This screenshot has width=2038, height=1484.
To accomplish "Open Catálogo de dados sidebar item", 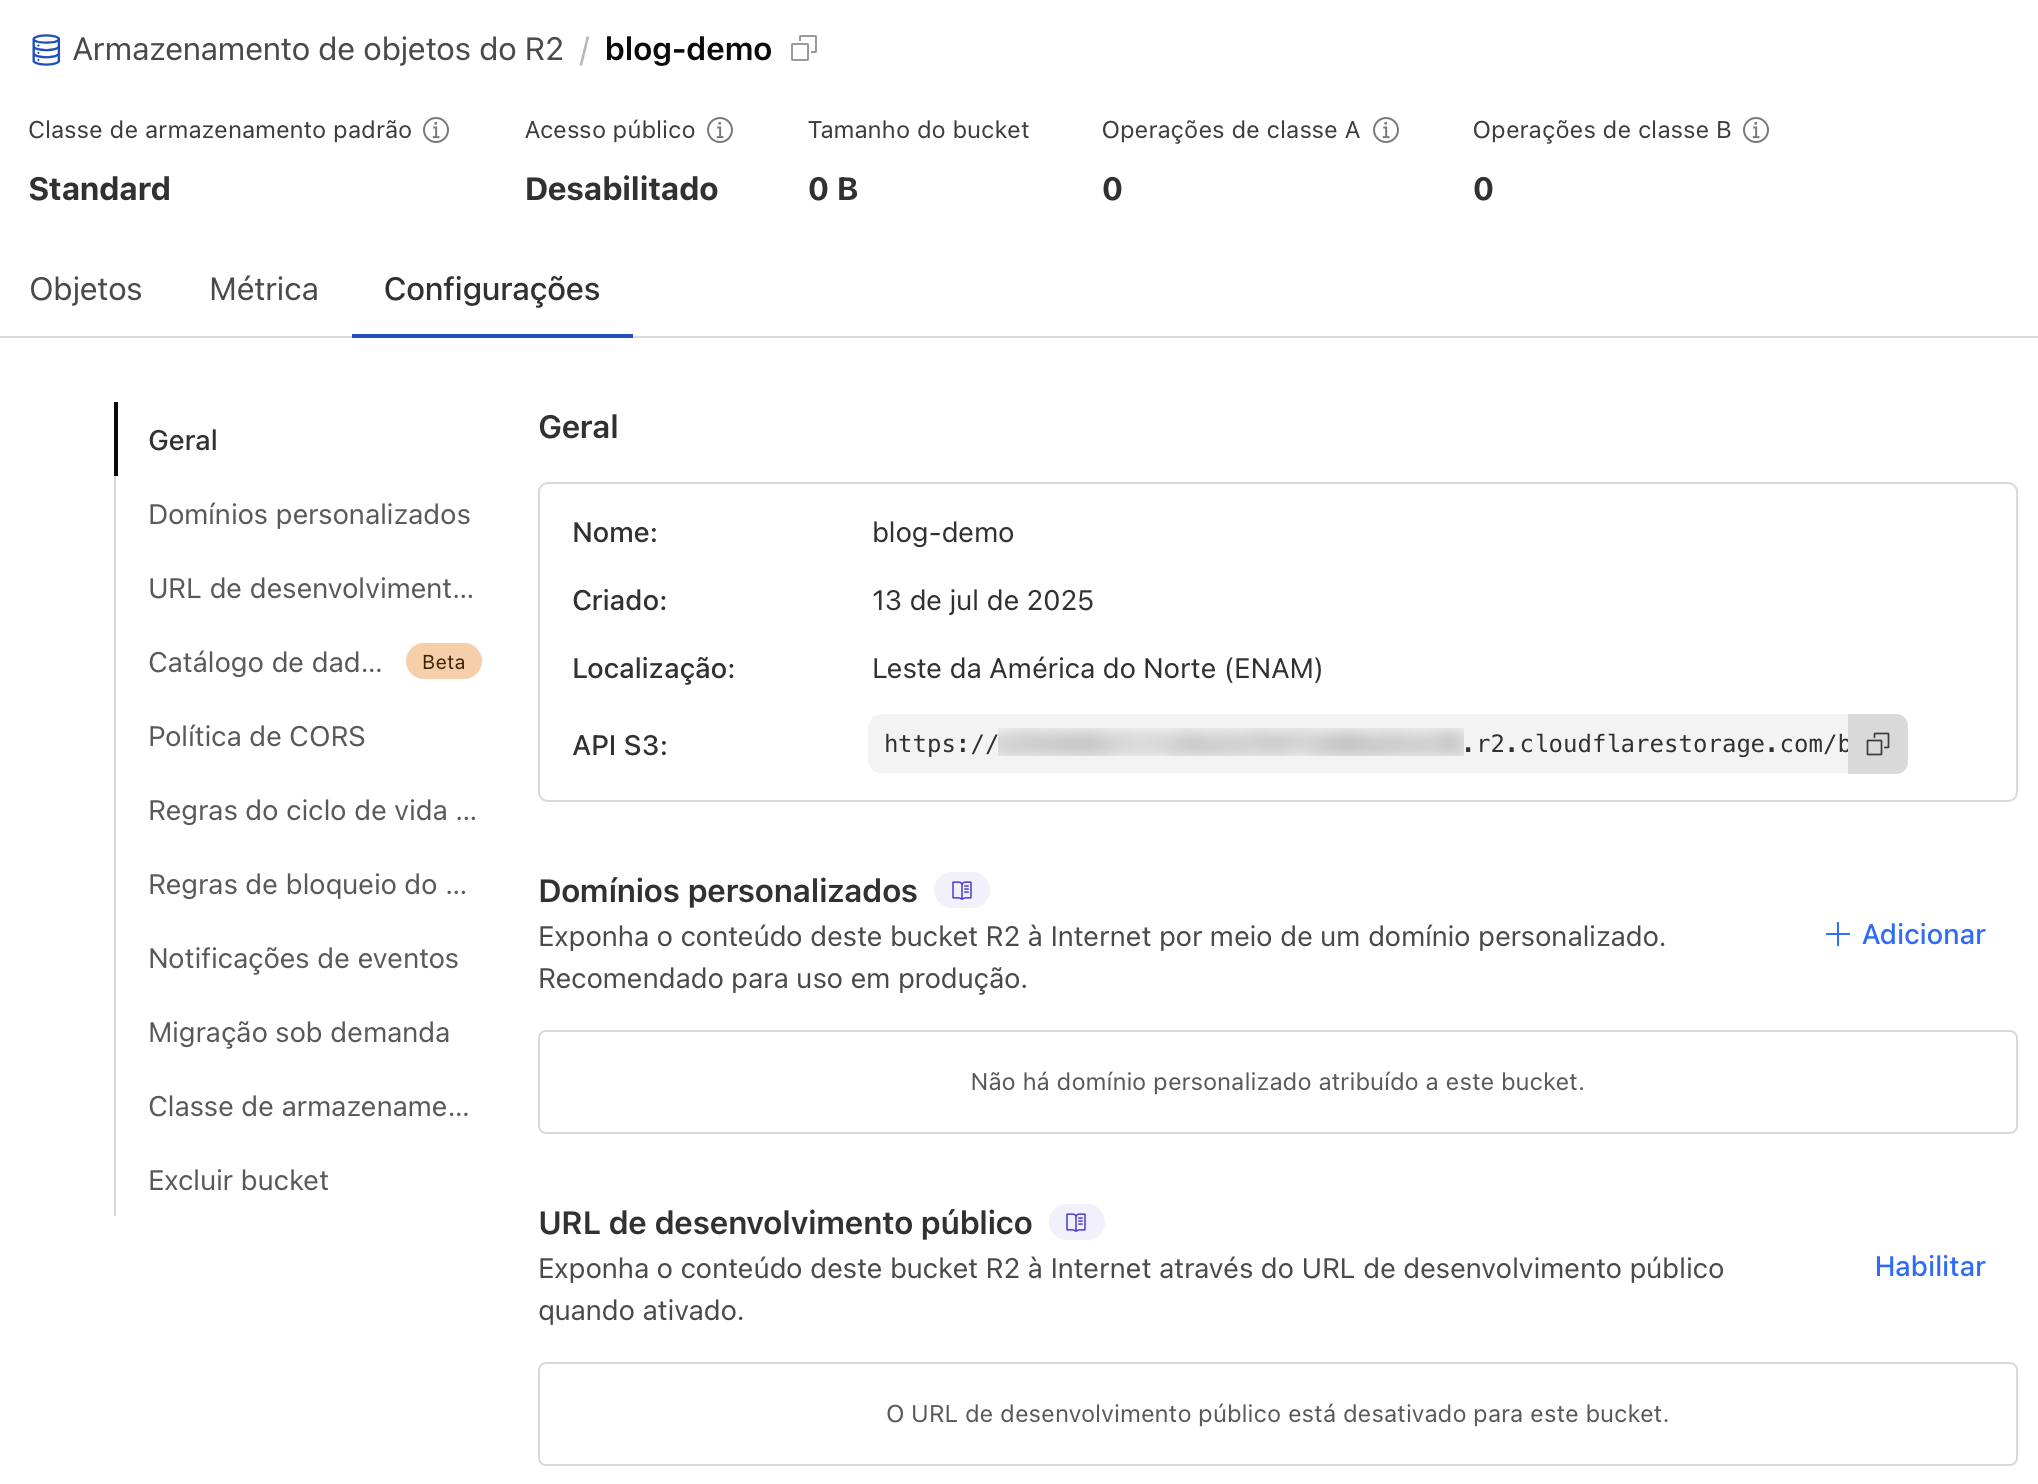I will pyautogui.click(x=265, y=662).
